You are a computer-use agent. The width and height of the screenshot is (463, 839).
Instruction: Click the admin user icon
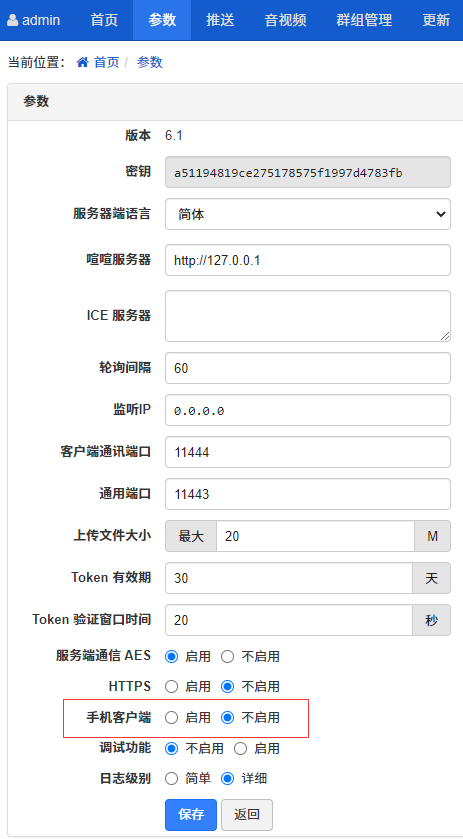tap(12, 21)
